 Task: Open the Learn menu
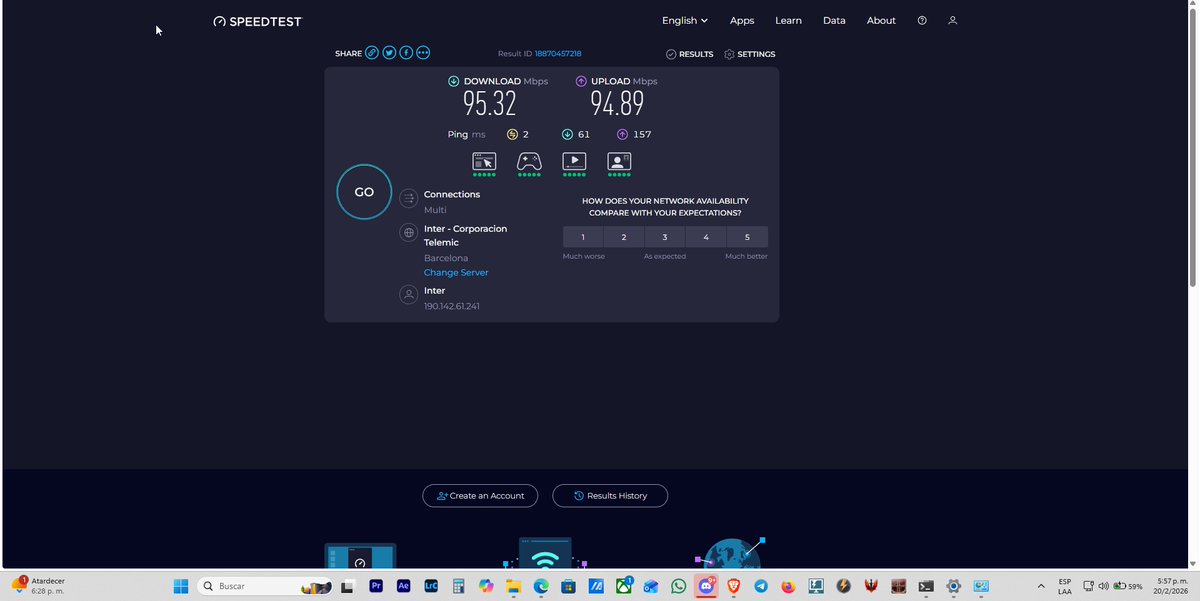click(788, 20)
